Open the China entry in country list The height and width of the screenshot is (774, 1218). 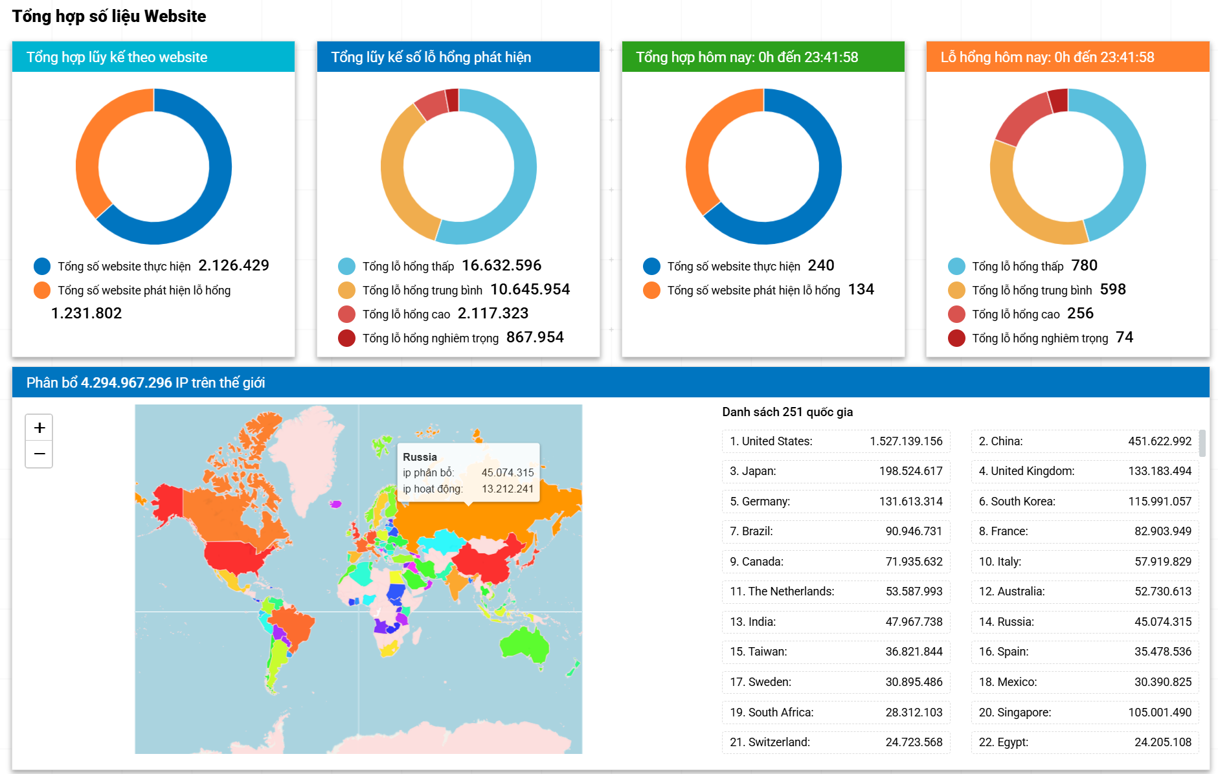click(1084, 441)
